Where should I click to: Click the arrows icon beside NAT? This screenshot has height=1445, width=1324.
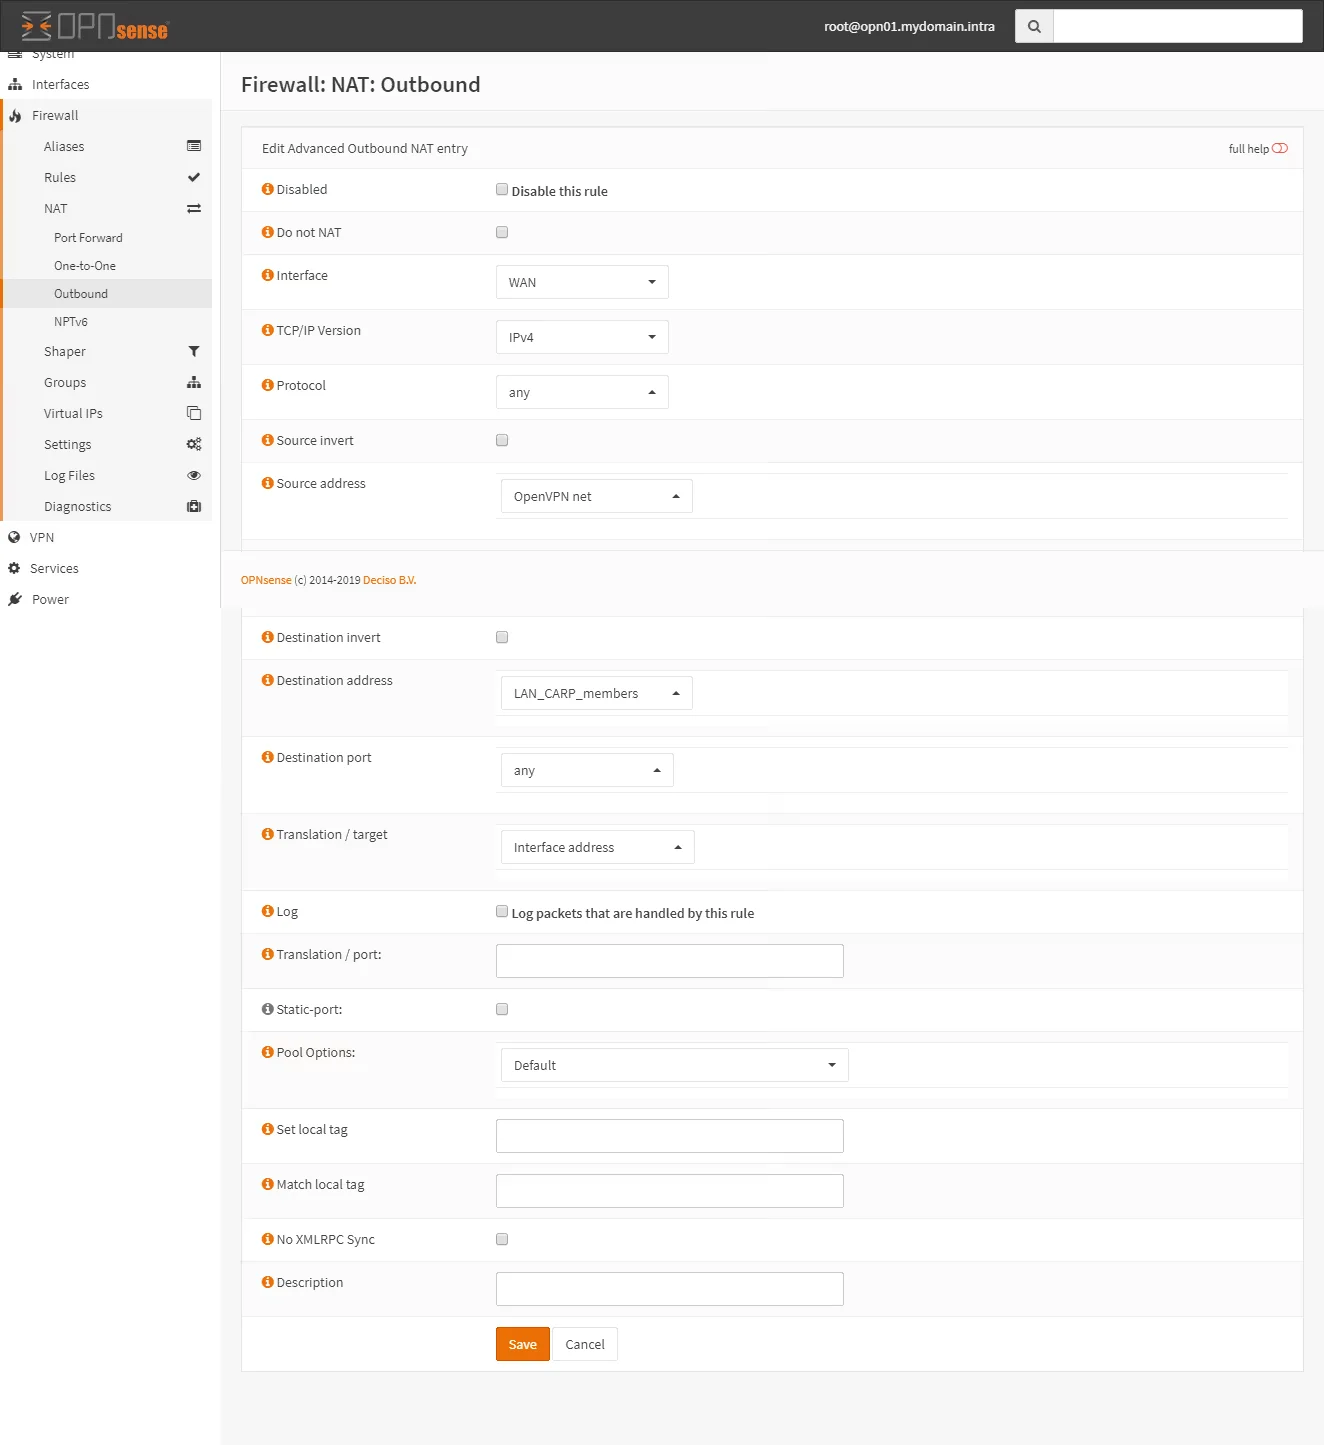(x=193, y=208)
